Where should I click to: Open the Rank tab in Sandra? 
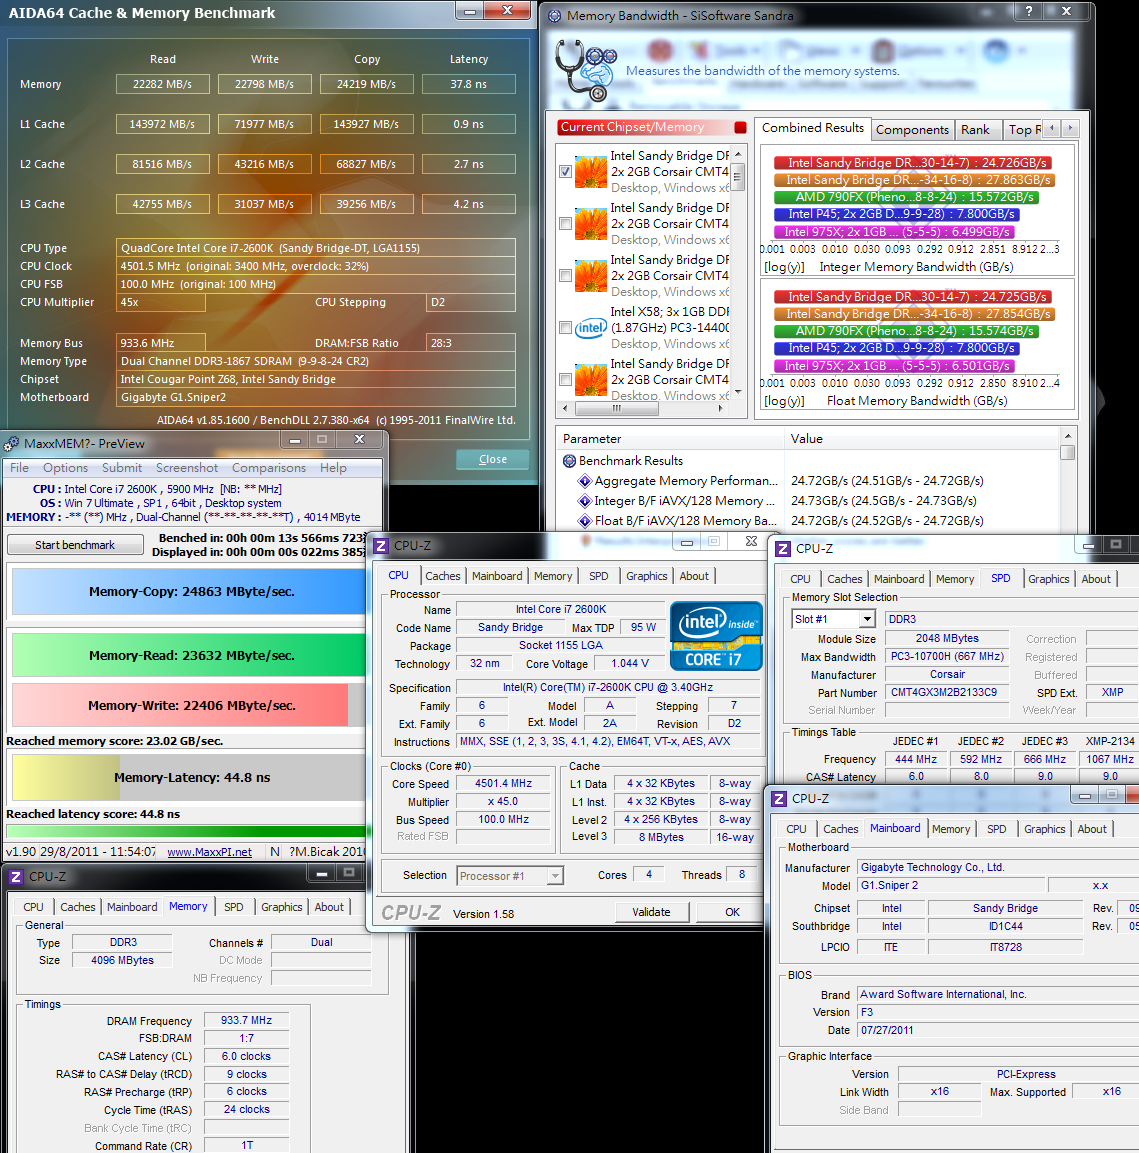click(975, 130)
